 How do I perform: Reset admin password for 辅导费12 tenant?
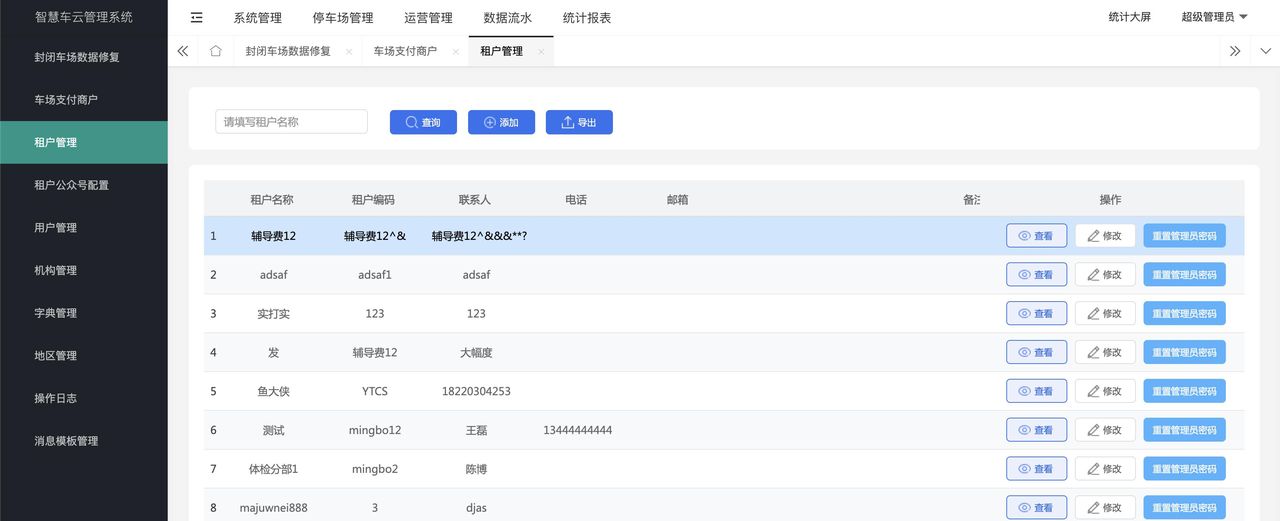(x=1184, y=236)
